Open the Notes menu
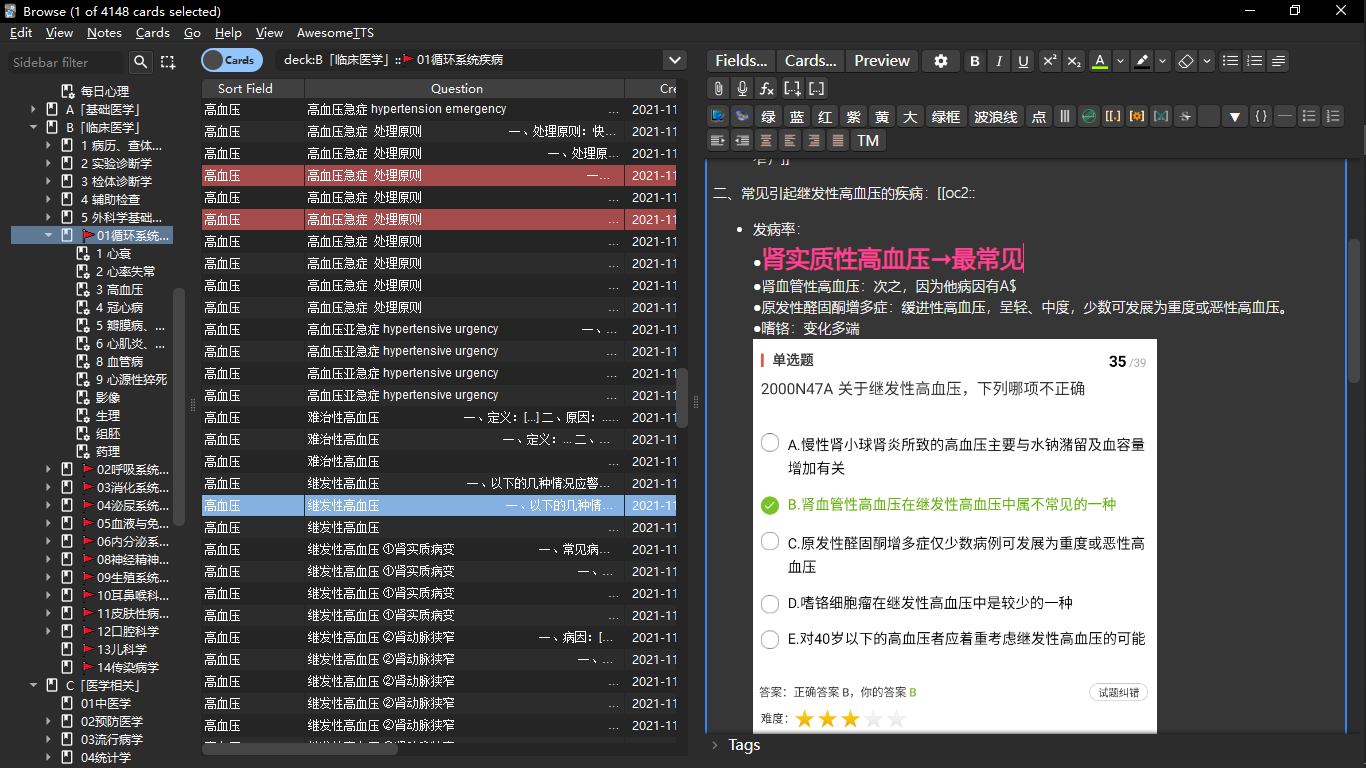The width and height of the screenshot is (1366, 768). click(x=104, y=33)
